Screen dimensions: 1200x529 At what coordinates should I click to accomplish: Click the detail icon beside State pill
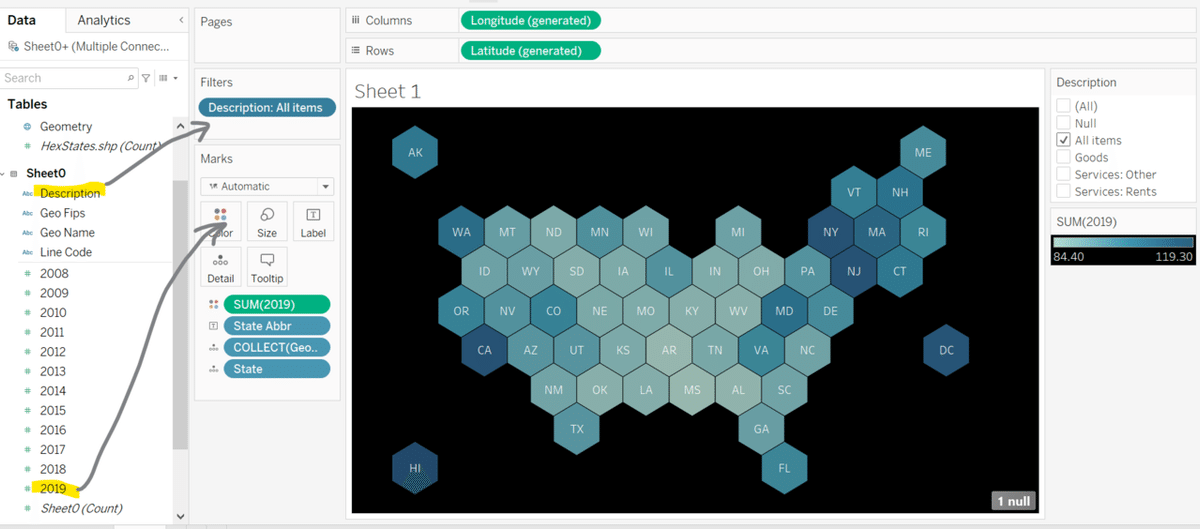coord(212,369)
